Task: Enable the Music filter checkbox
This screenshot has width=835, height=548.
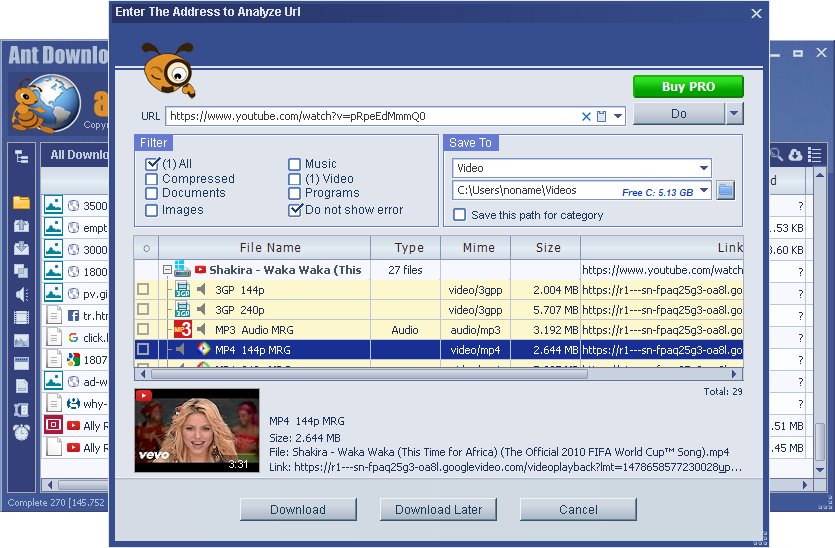Action: [294, 164]
